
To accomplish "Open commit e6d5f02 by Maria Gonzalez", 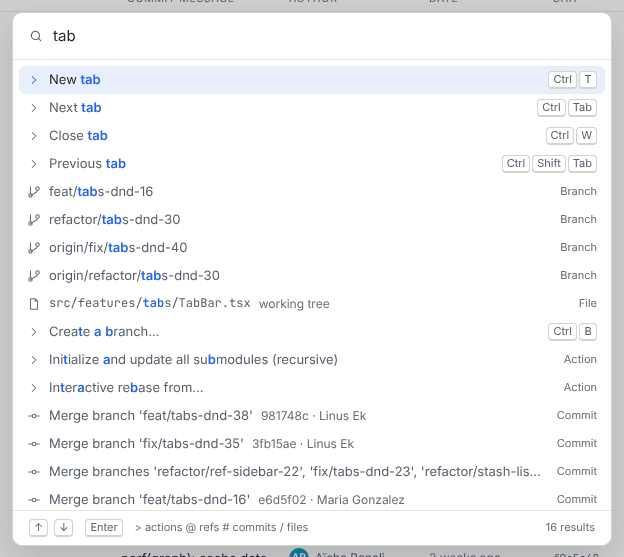I will 312,500.
